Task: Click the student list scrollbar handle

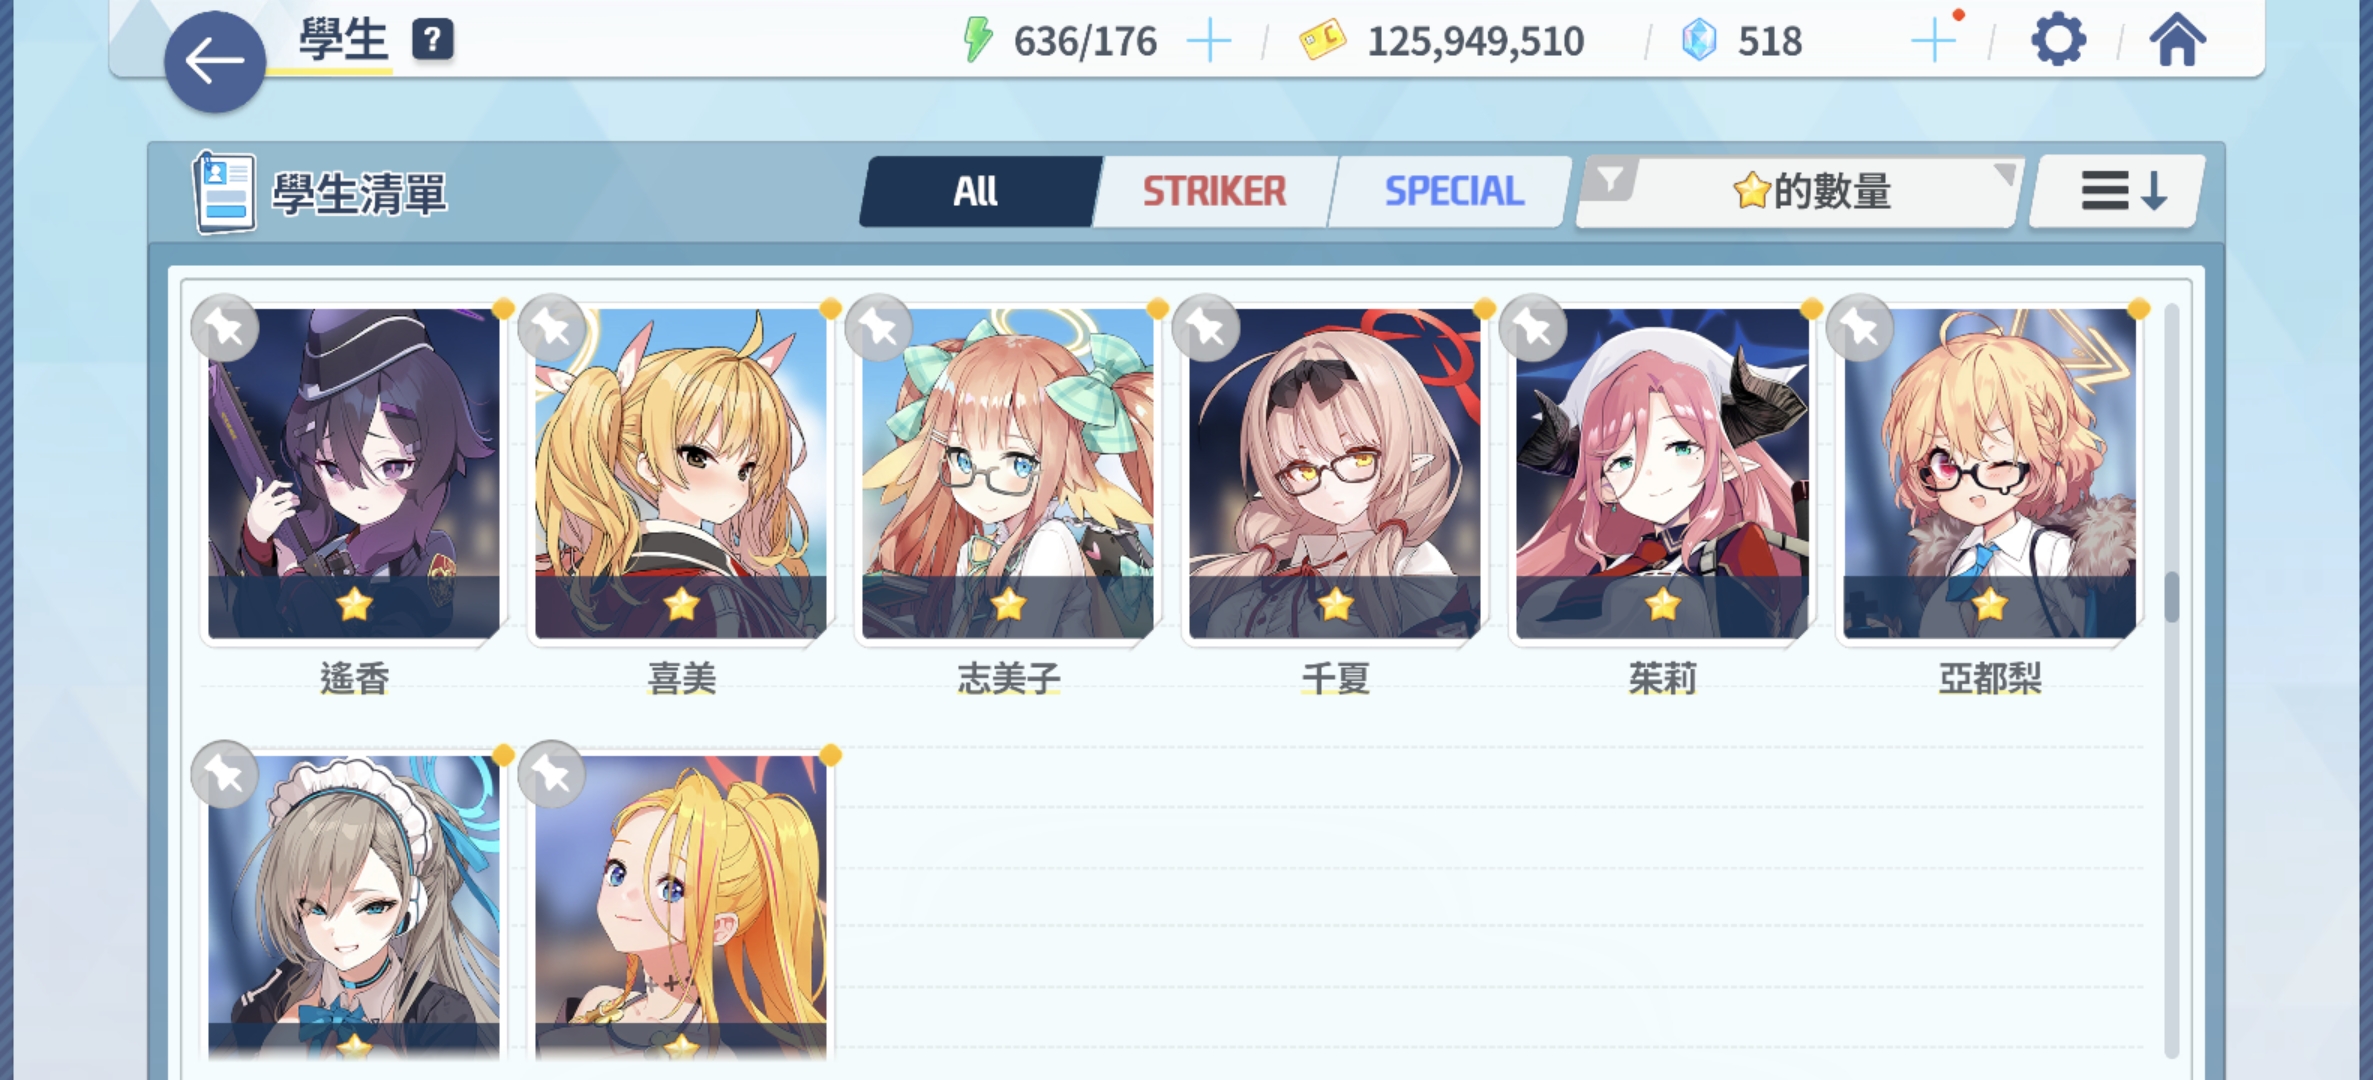Action: [2171, 597]
